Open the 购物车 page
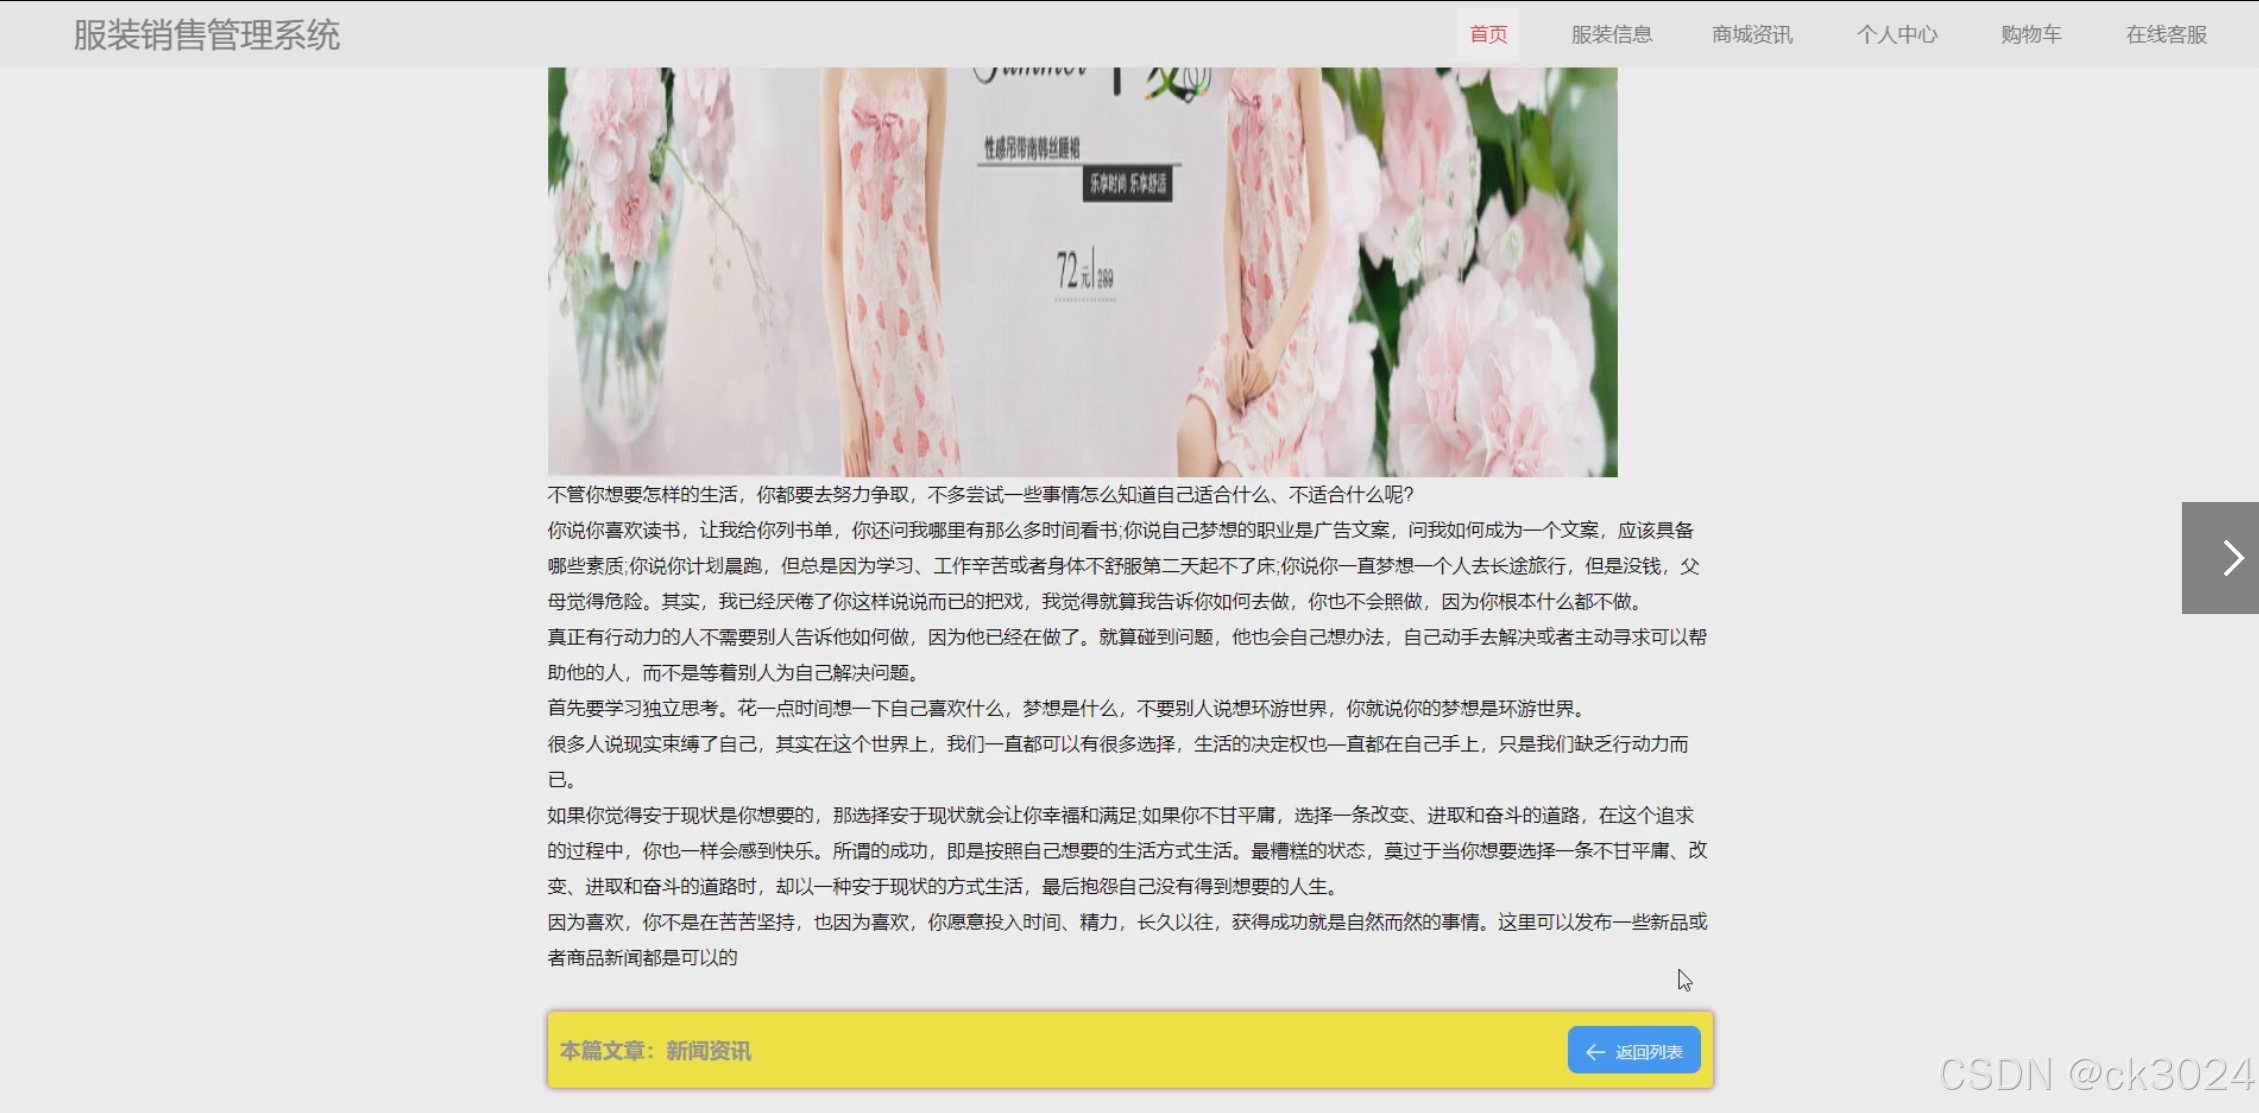Viewport: 2259px width, 1113px height. [2031, 35]
